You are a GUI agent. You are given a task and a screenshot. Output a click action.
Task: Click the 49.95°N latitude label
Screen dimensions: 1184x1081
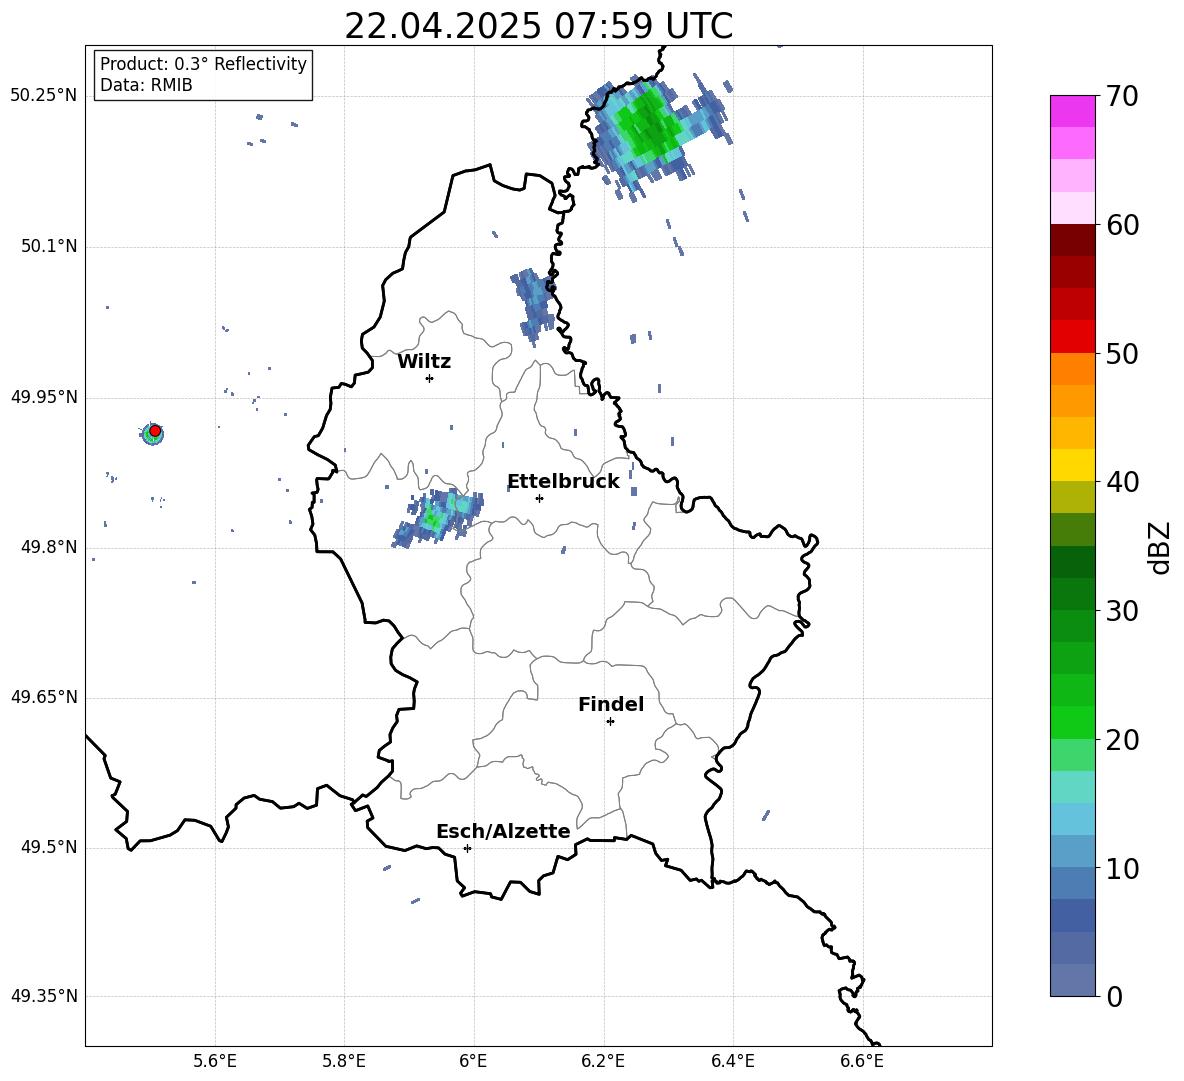[44, 396]
